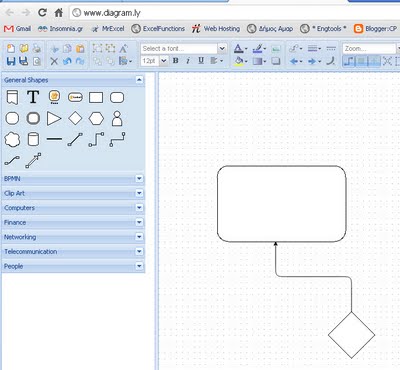The width and height of the screenshot is (400, 370).
Task: Open the Gmail bookmark
Action: (x=17, y=29)
